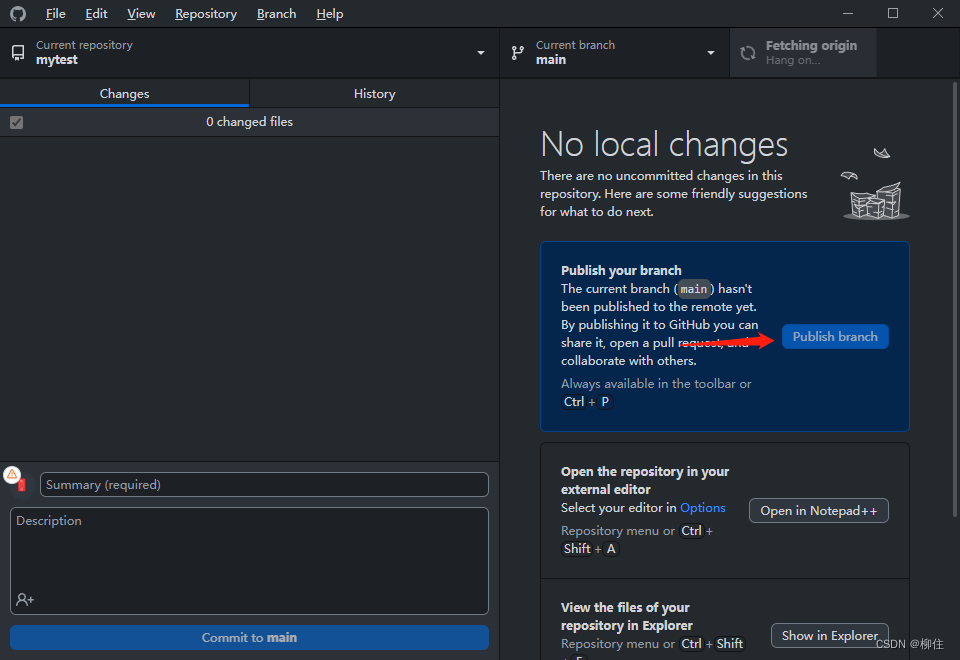
Task: Open the Edit menu
Action: coord(96,13)
